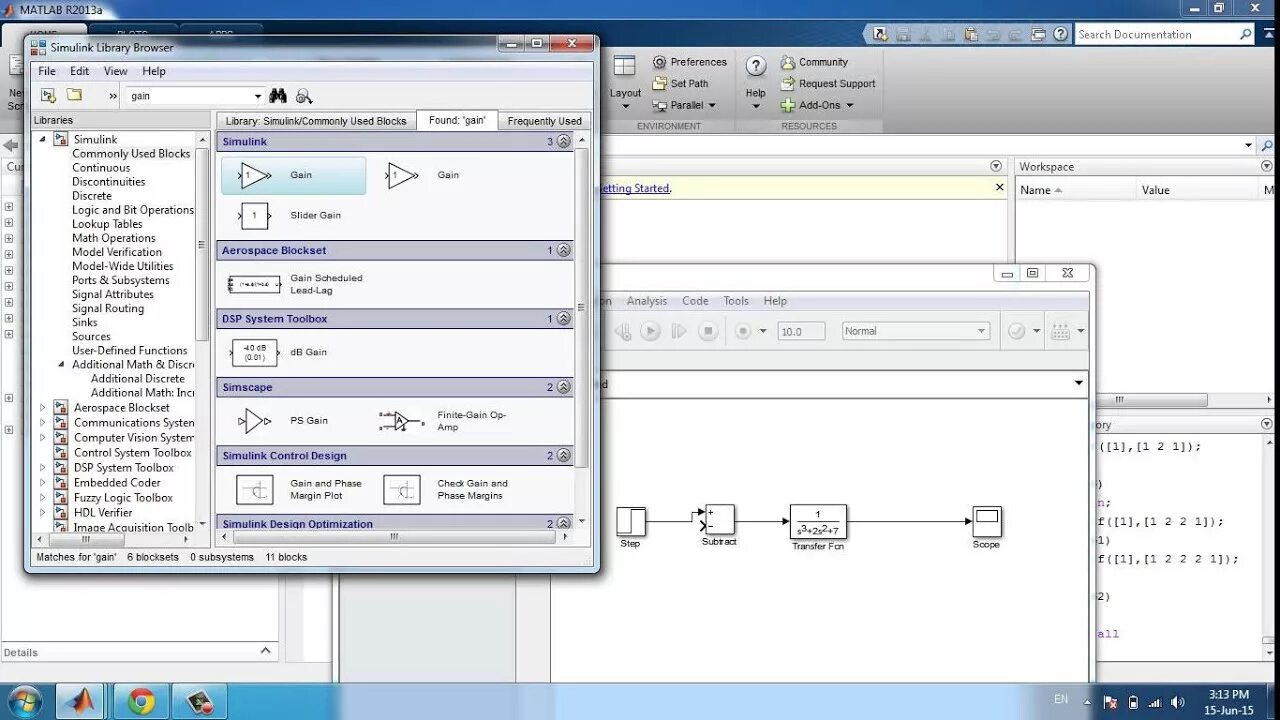Collapse the Simulink Control Design results section
Screen dimensions: 1280x720
(564, 456)
